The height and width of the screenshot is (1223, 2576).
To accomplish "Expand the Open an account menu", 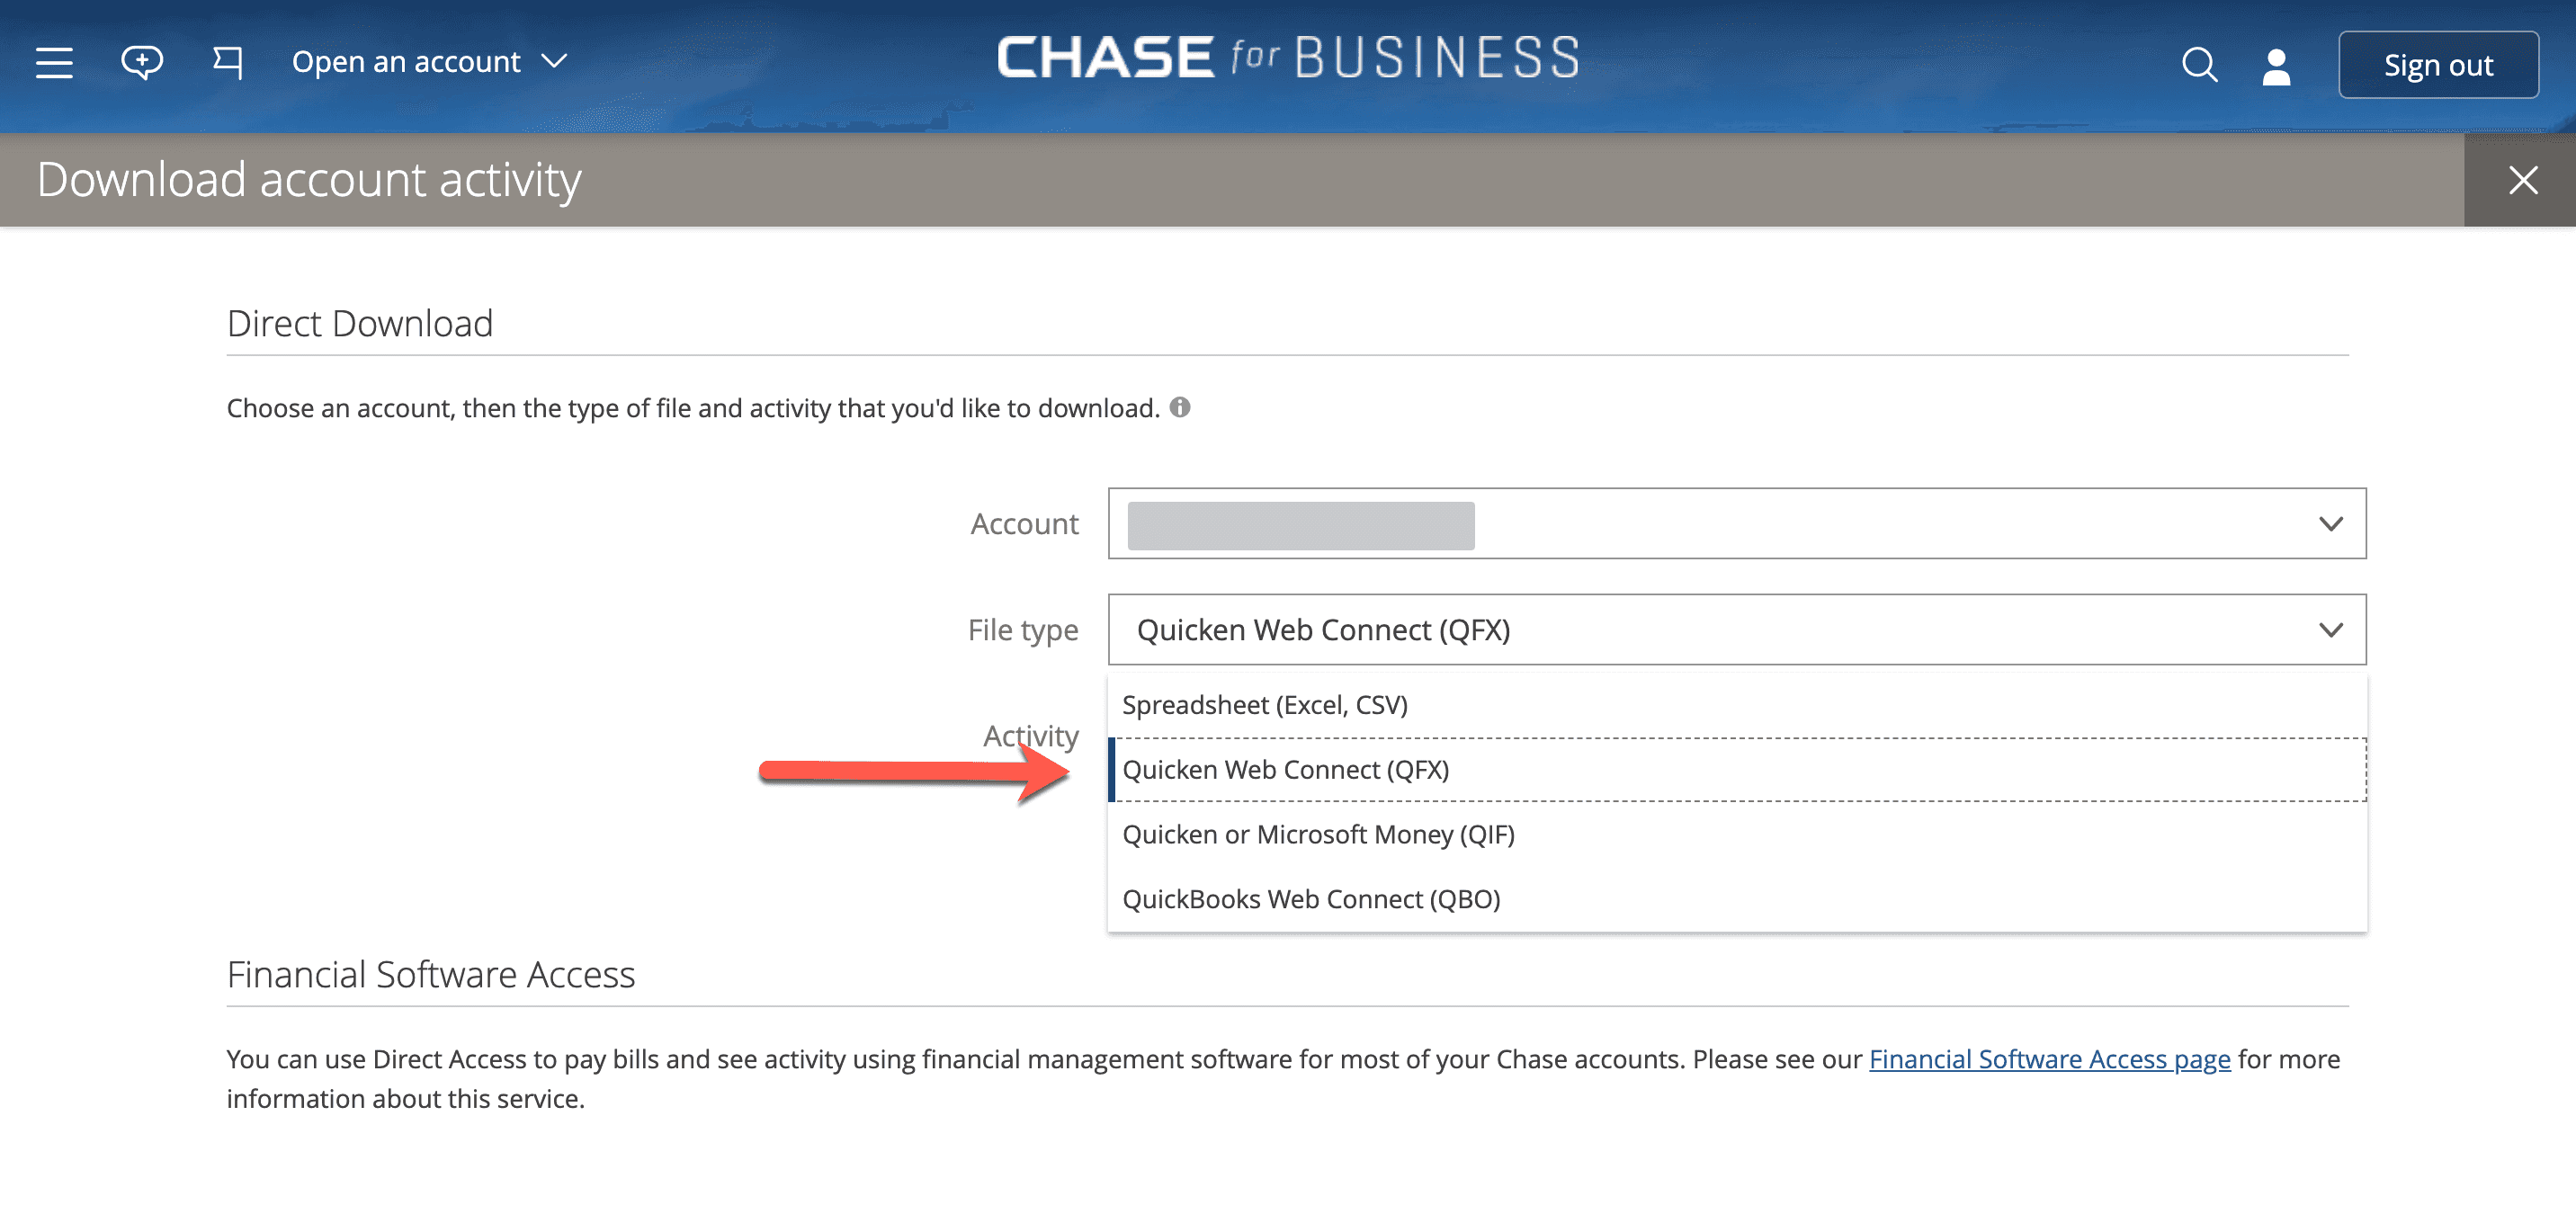I will coord(430,62).
